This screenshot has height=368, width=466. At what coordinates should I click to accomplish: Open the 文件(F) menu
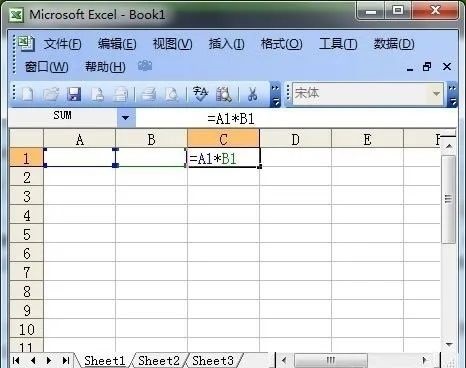point(62,44)
